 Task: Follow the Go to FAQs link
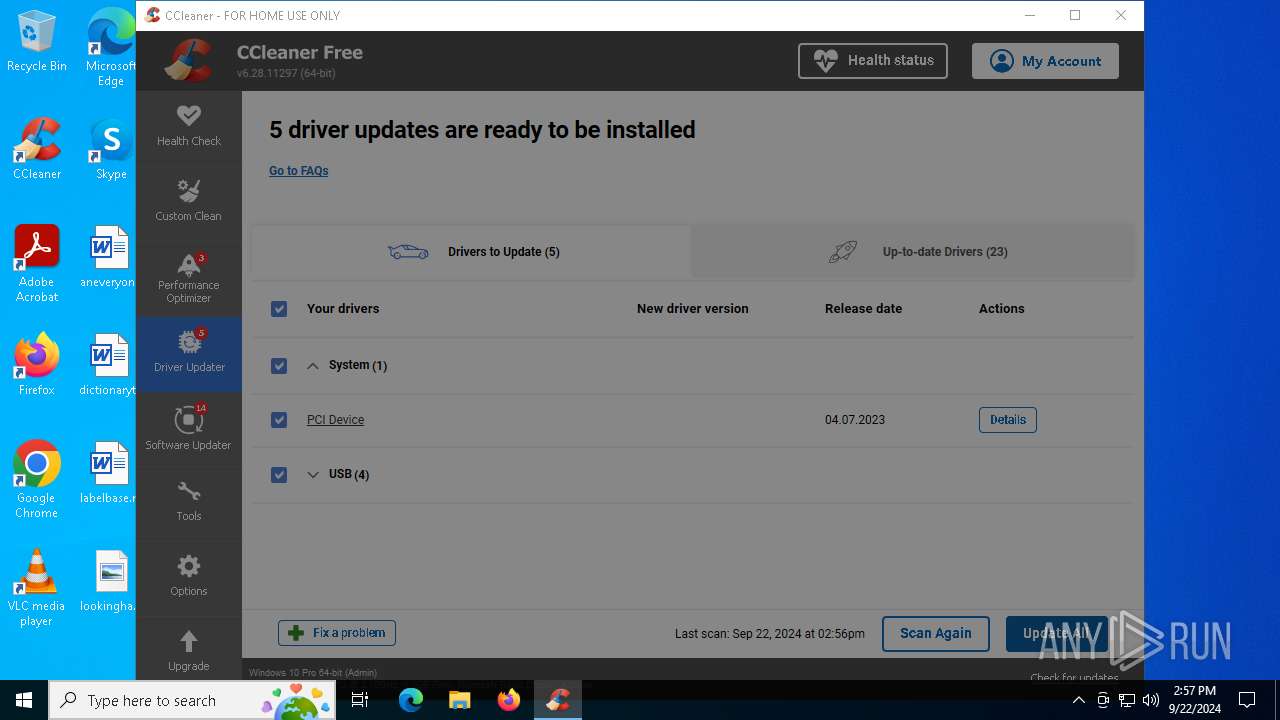click(299, 171)
